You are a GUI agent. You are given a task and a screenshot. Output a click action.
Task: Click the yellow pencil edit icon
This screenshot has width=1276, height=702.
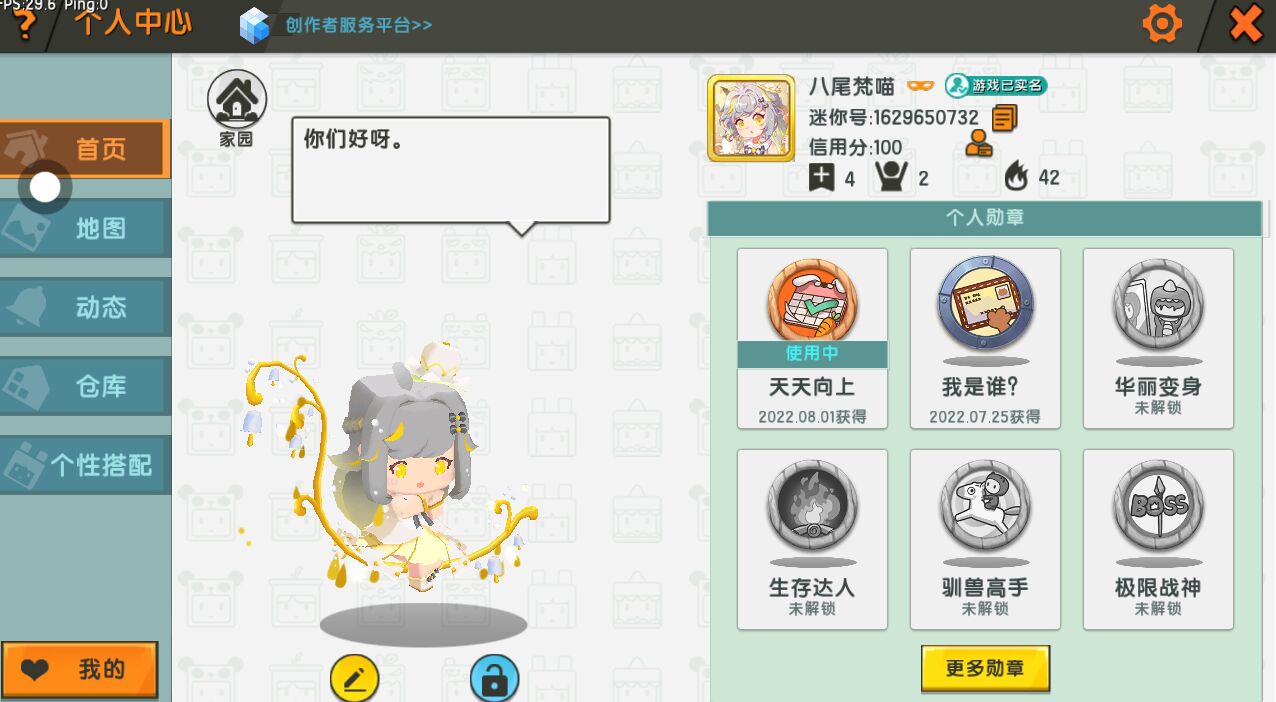pyautogui.click(x=355, y=680)
